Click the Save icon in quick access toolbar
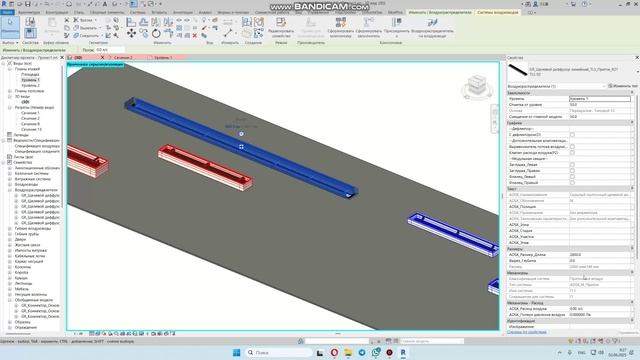The height and width of the screenshot is (360, 640). click(28, 4)
